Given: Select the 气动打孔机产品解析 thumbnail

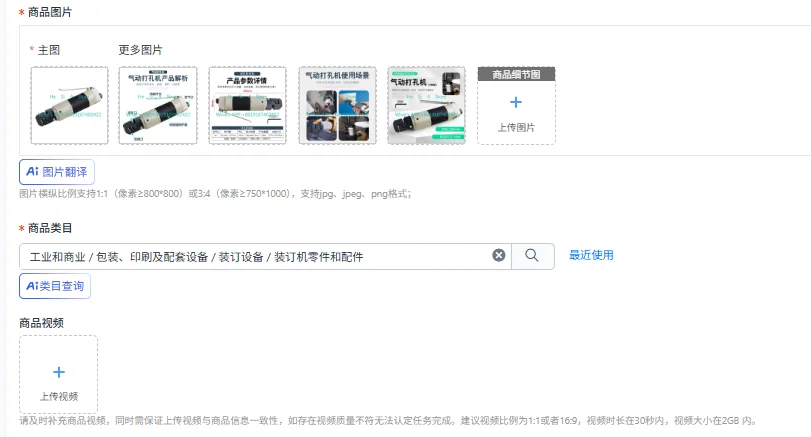Looking at the screenshot, I should coord(158,106).
